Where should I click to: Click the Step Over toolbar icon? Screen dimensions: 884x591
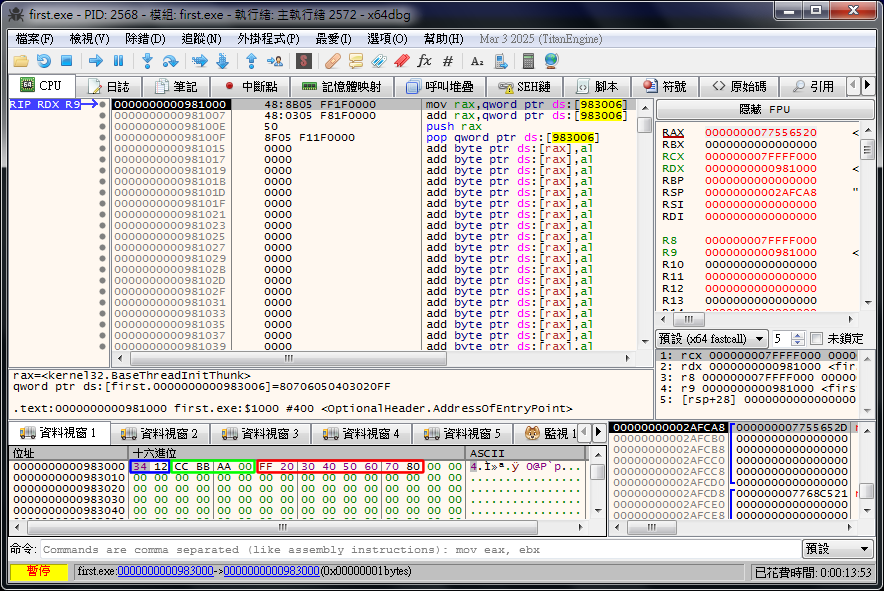coord(171,61)
